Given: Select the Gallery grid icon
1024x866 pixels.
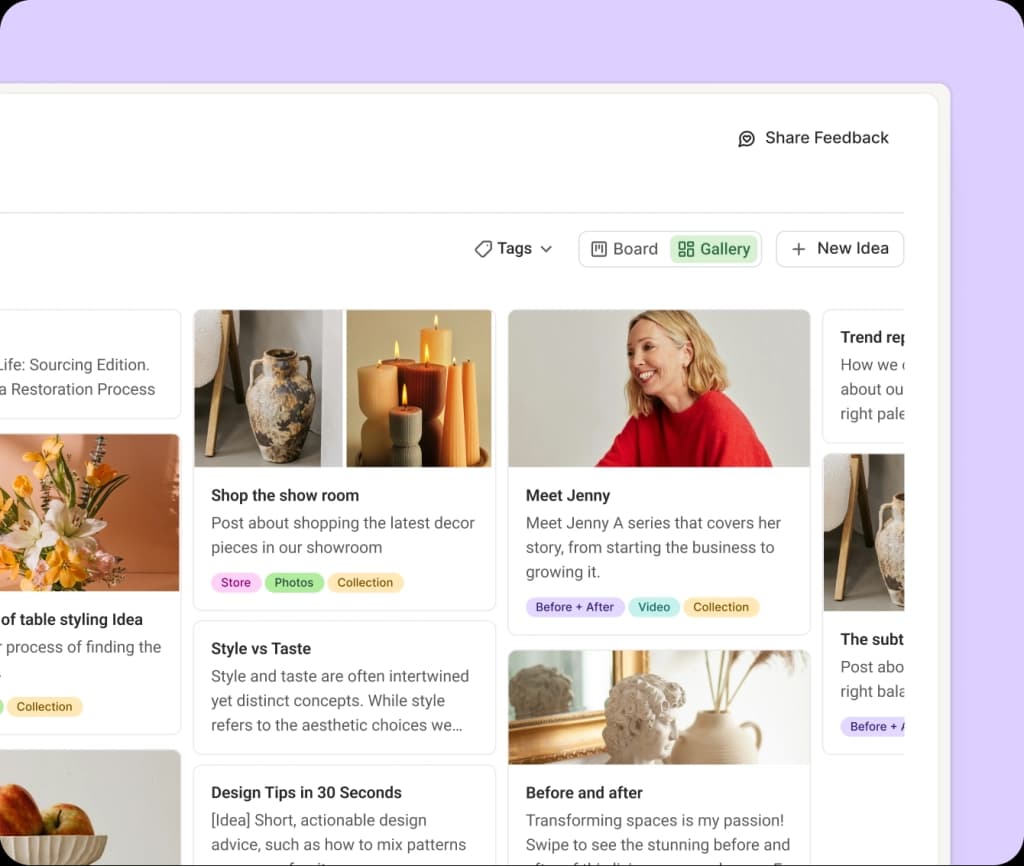Looking at the screenshot, I should (x=687, y=248).
